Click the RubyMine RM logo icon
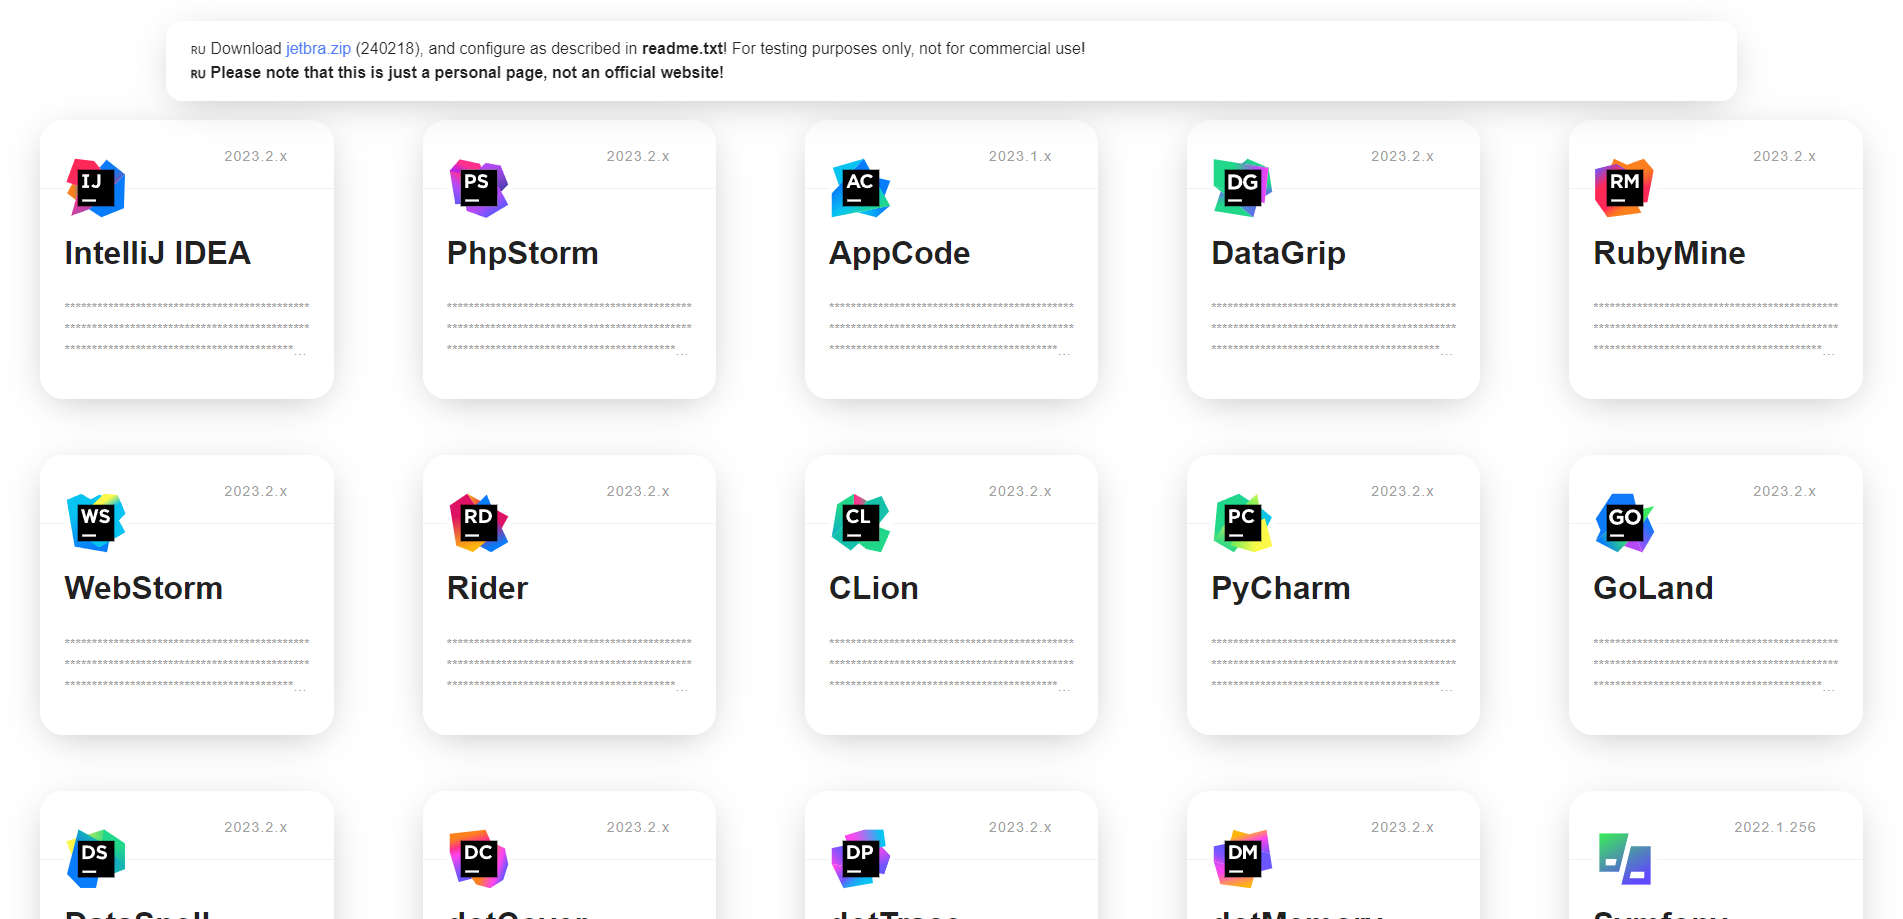 pos(1624,188)
